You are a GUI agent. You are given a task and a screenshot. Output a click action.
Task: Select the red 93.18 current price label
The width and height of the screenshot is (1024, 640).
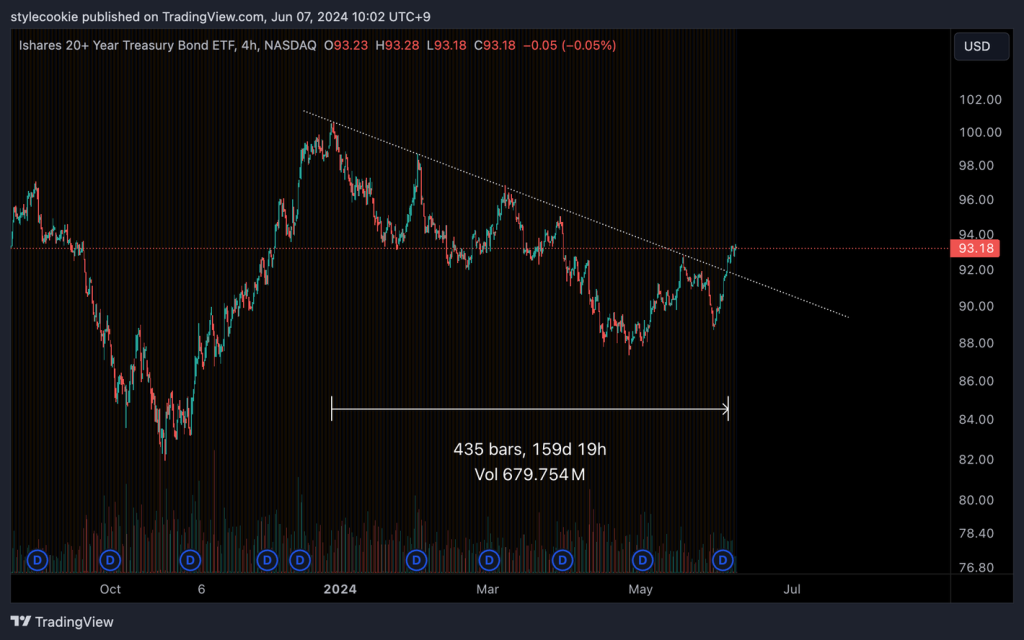tap(974, 248)
